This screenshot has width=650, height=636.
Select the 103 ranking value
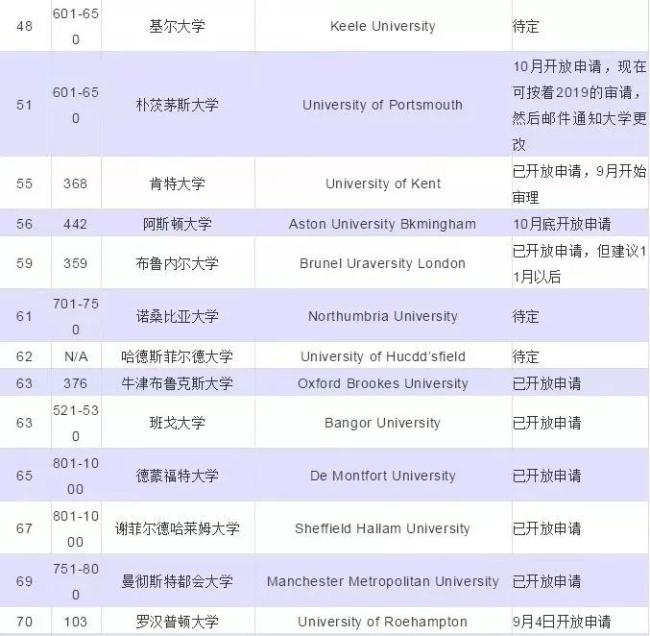[x=75, y=621]
